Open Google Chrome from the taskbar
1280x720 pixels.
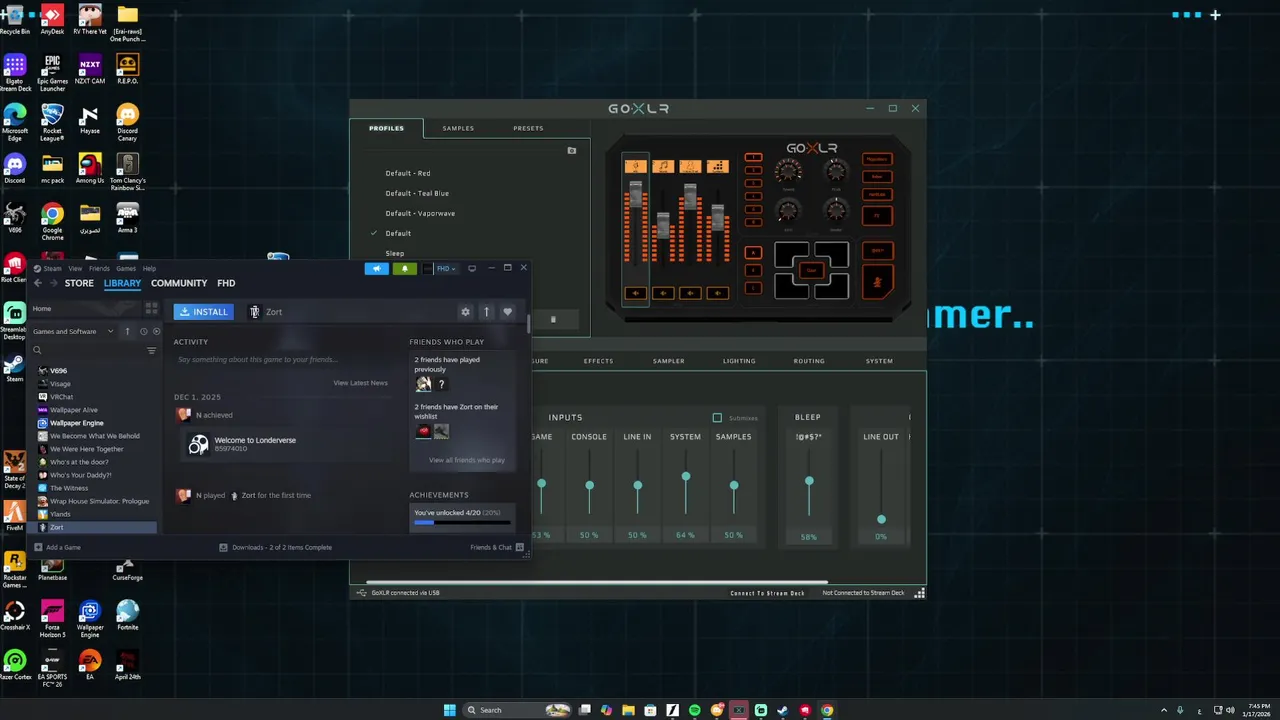pyautogui.click(x=827, y=710)
